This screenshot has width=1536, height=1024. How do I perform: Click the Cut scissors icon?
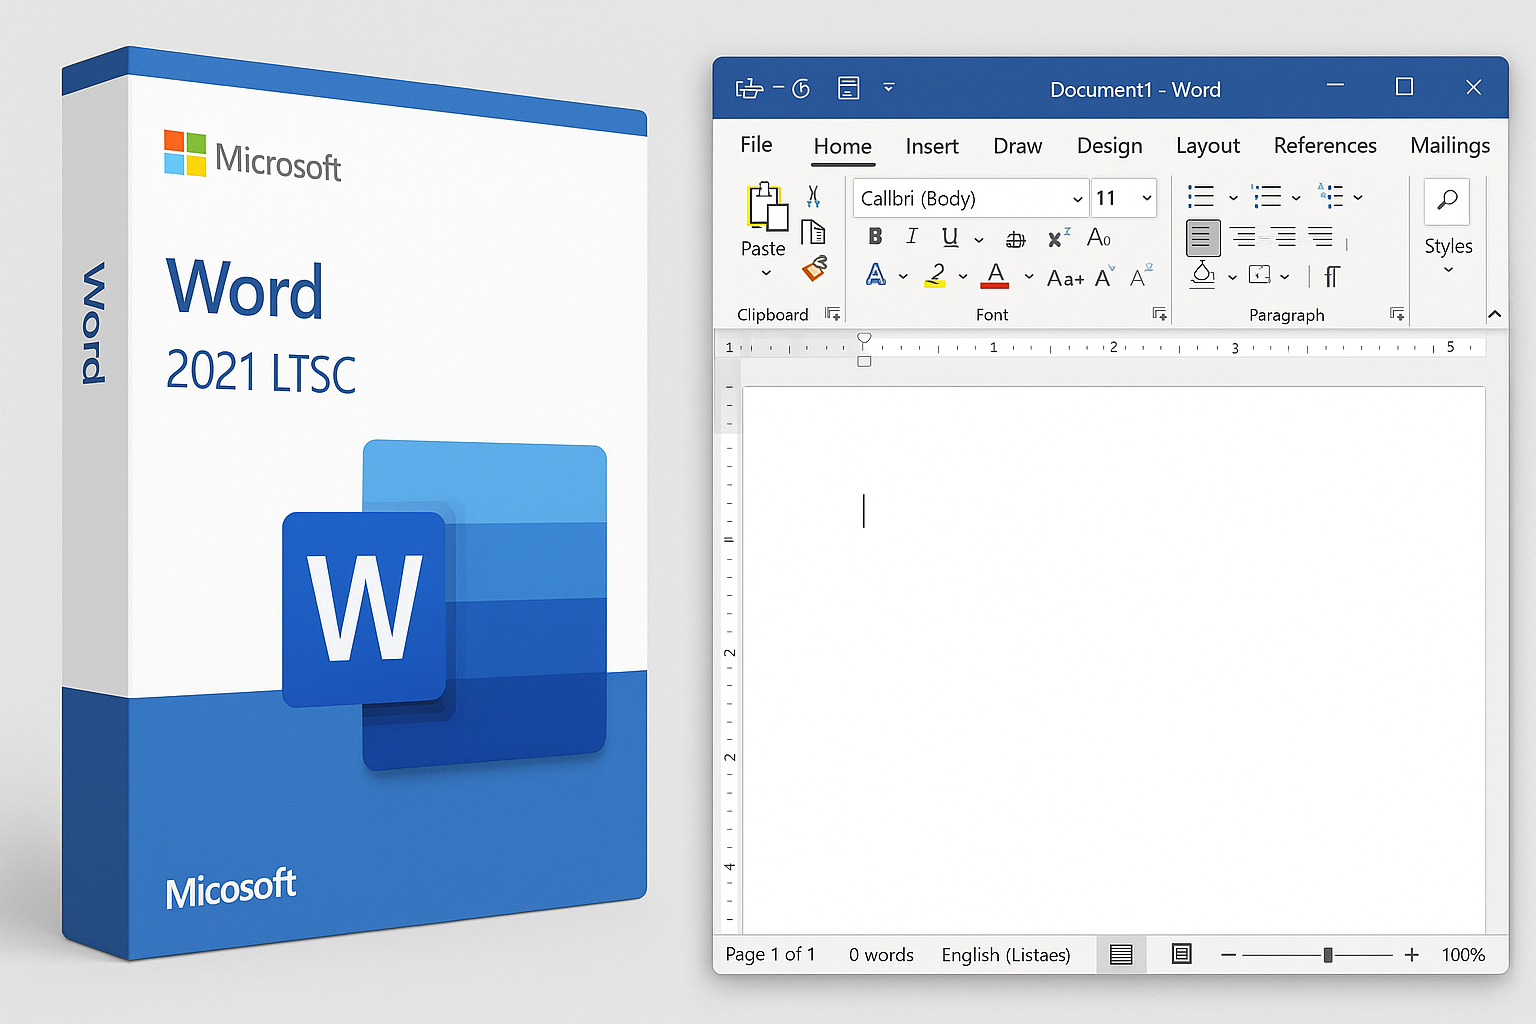(813, 196)
